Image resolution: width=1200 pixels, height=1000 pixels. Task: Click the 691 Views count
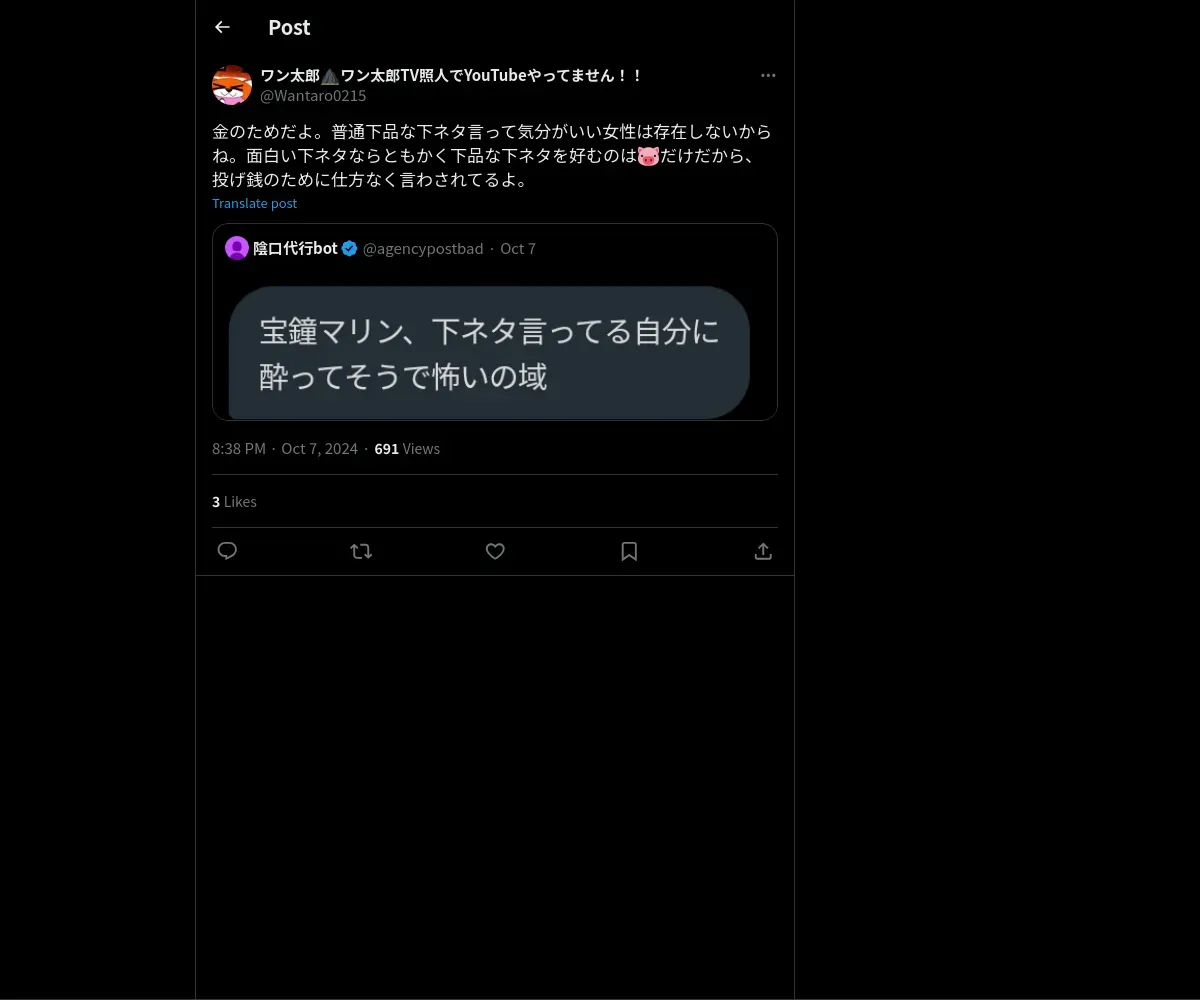click(407, 449)
